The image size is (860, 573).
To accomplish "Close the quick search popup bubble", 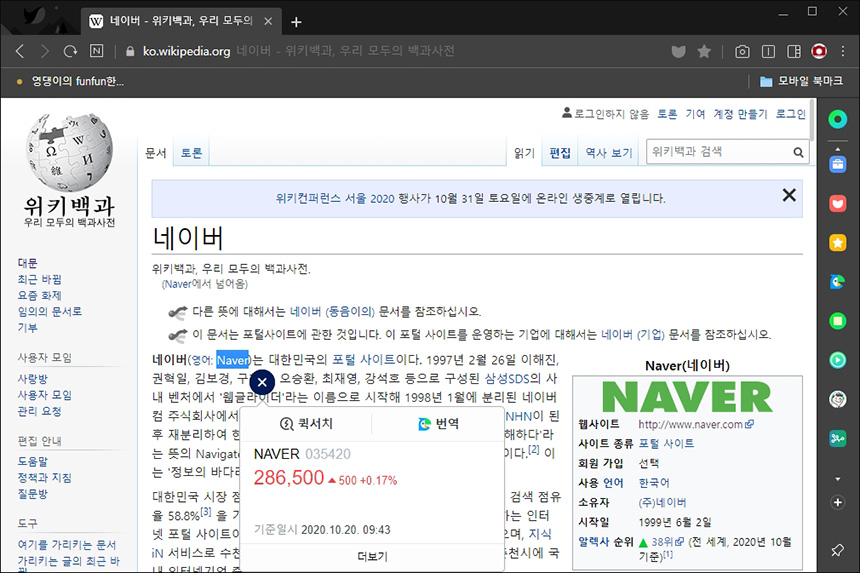I will click(x=262, y=382).
